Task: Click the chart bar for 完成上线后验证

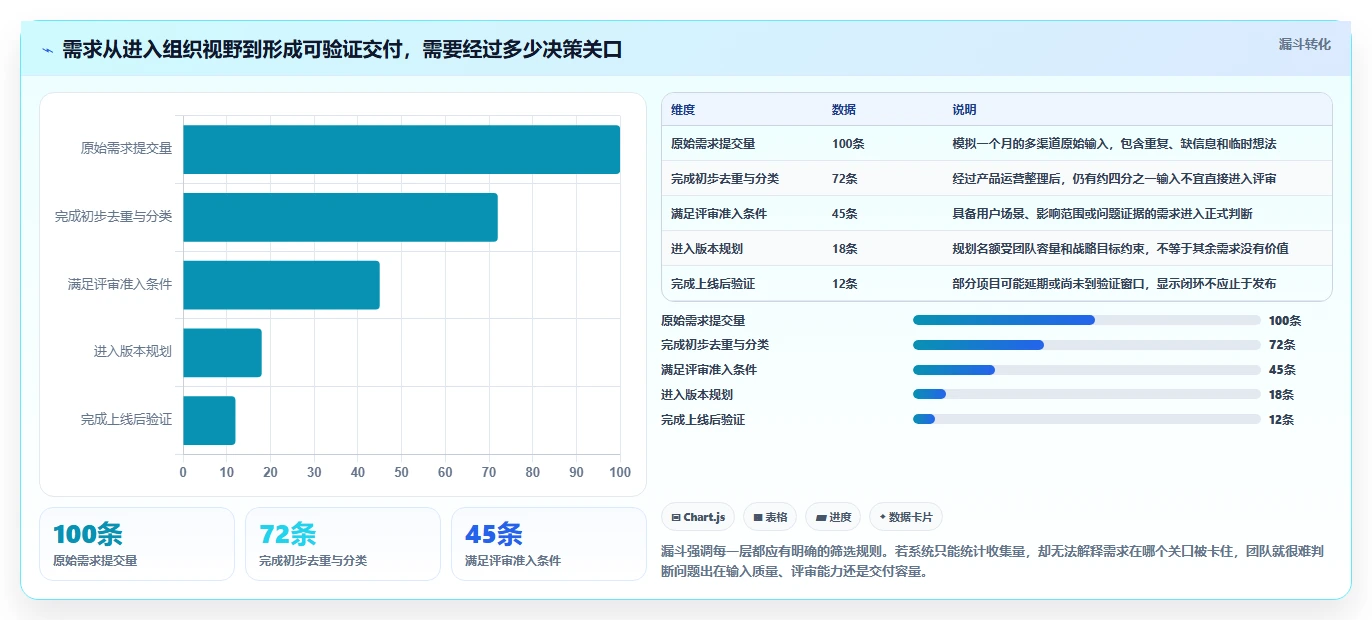Action: click(x=209, y=420)
